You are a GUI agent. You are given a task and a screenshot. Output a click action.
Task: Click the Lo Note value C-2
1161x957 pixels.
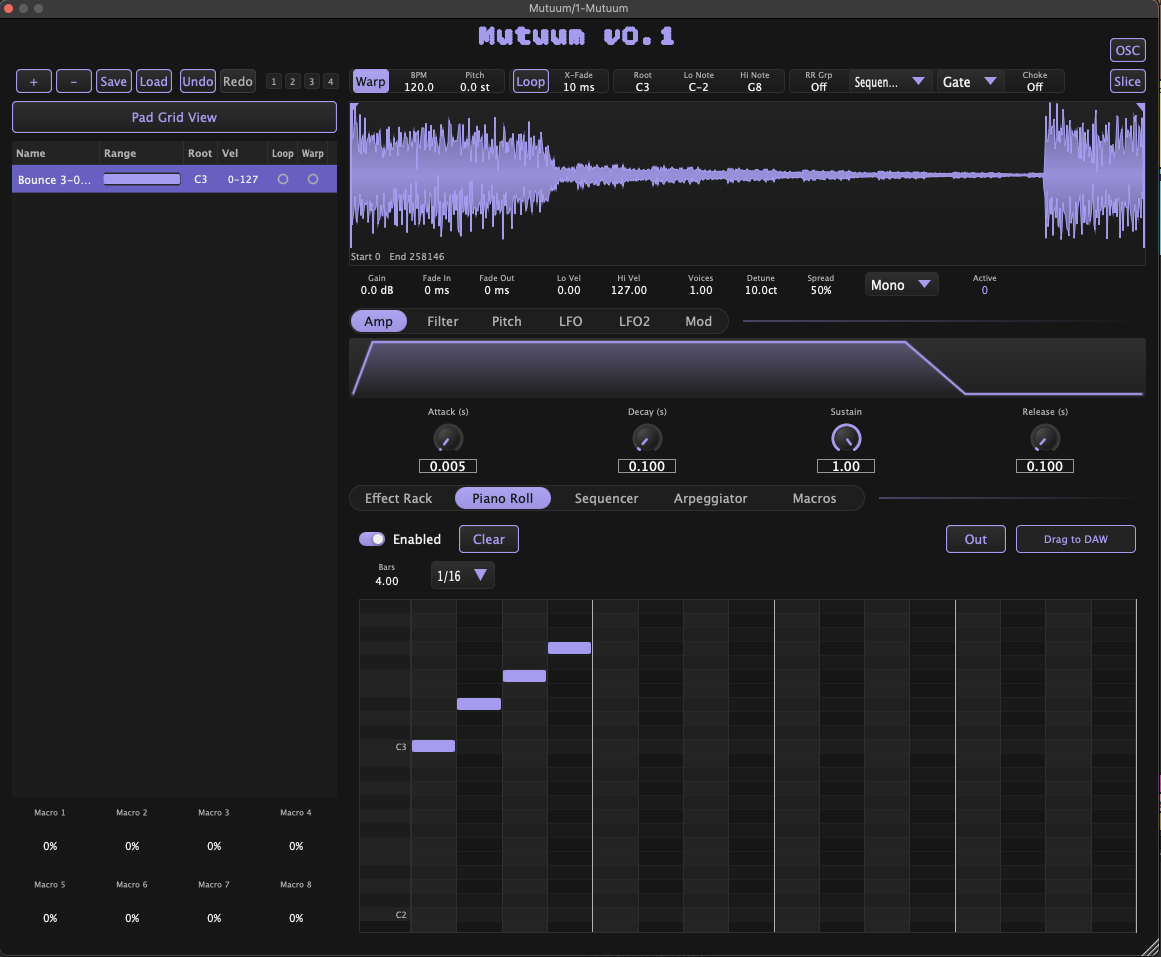[698, 87]
